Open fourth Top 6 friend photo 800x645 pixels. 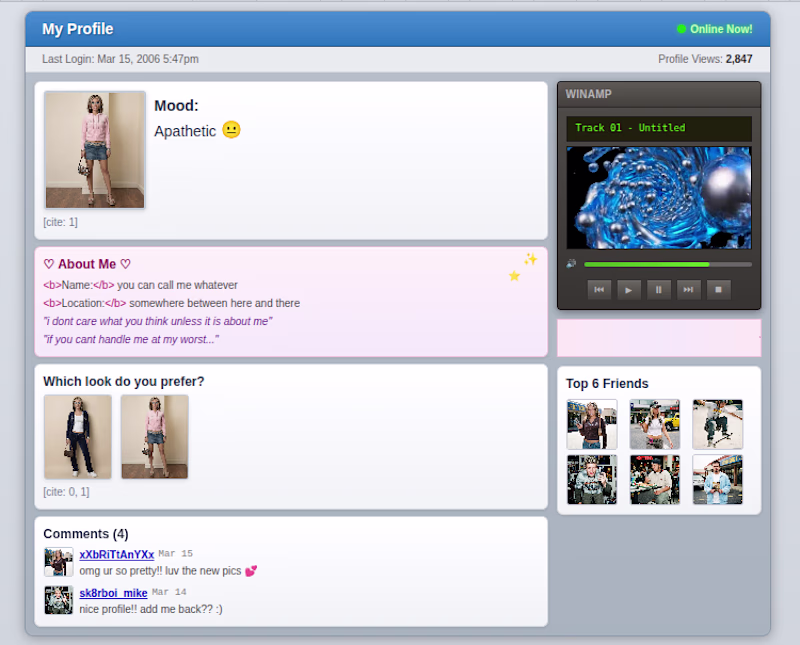click(x=592, y=480)
